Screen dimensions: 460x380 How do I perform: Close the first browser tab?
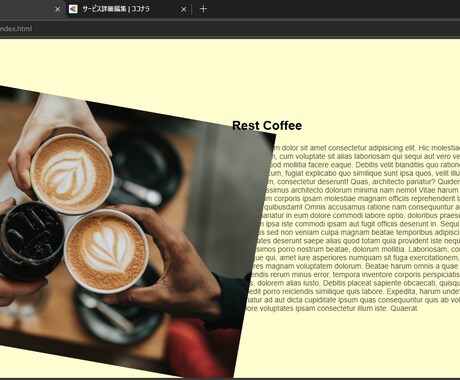(57, 9)
